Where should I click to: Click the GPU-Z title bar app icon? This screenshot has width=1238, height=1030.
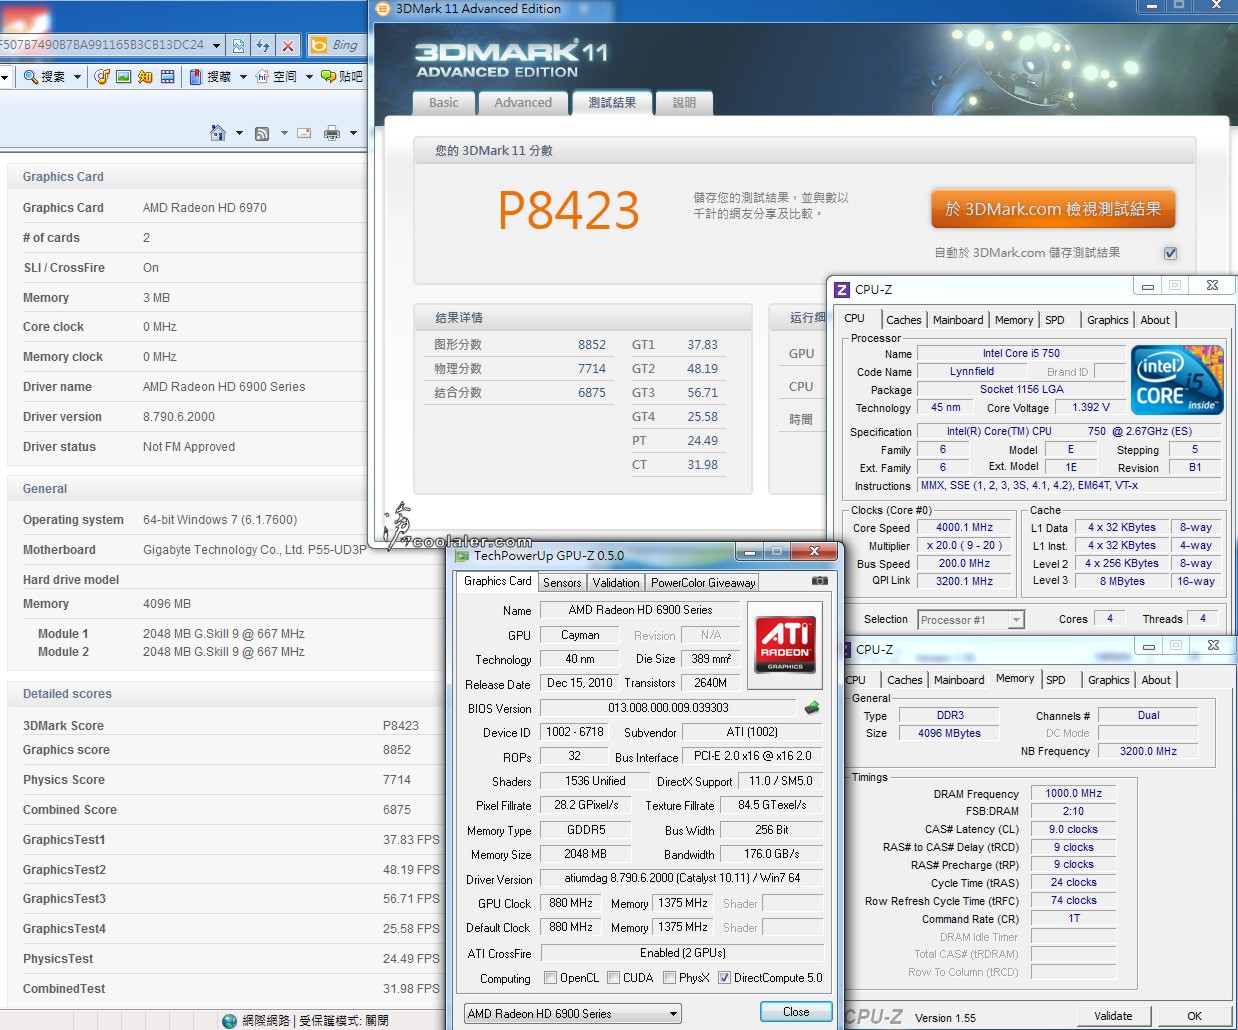pyautogui.click(x=461, y=555)
